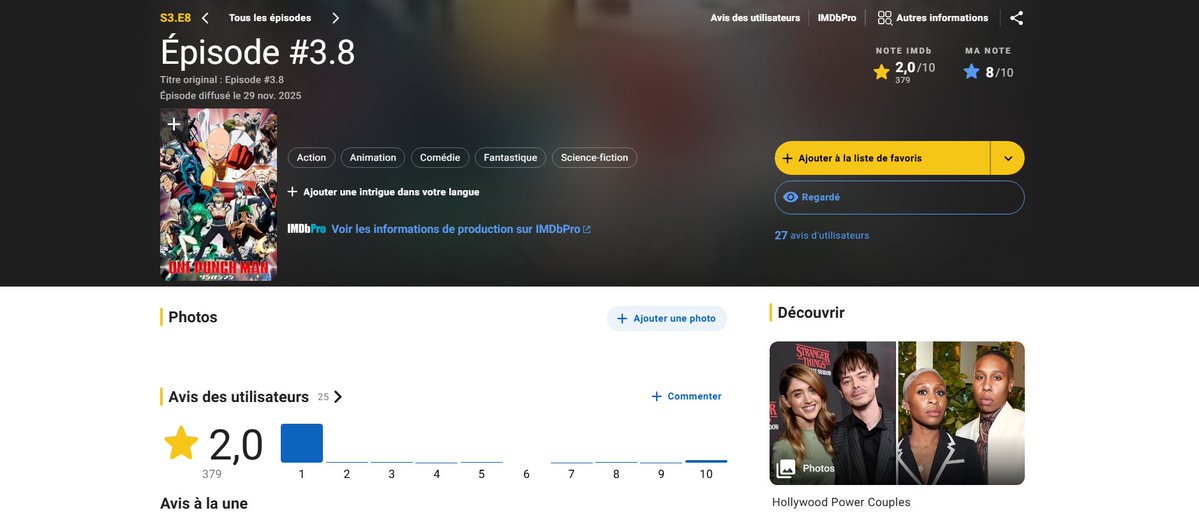Open Hollywood Power Couples photo gallery
The height and width of the screenshot is (515, 1199).
tap(897, 413)
